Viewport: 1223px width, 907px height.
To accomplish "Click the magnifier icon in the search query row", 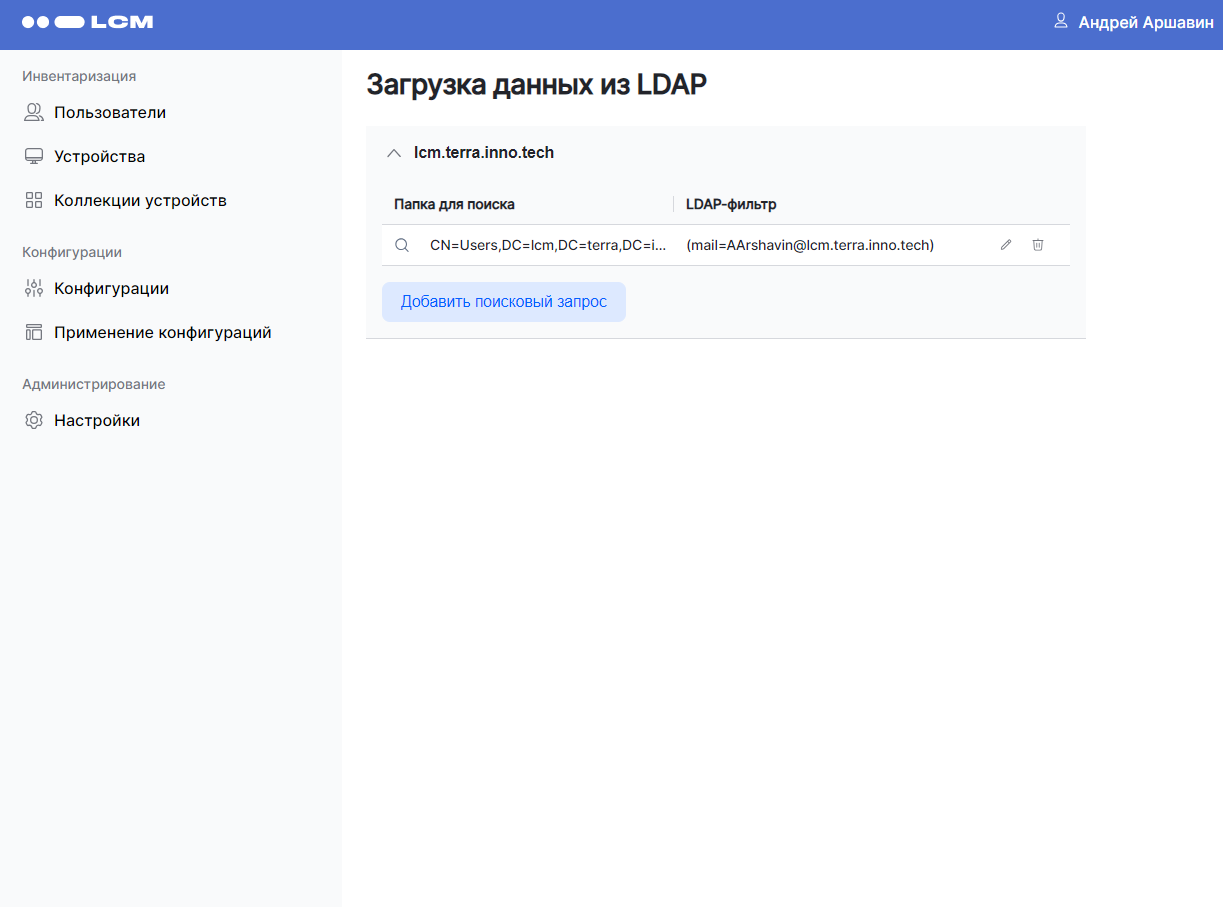I will tap(402, 245).
